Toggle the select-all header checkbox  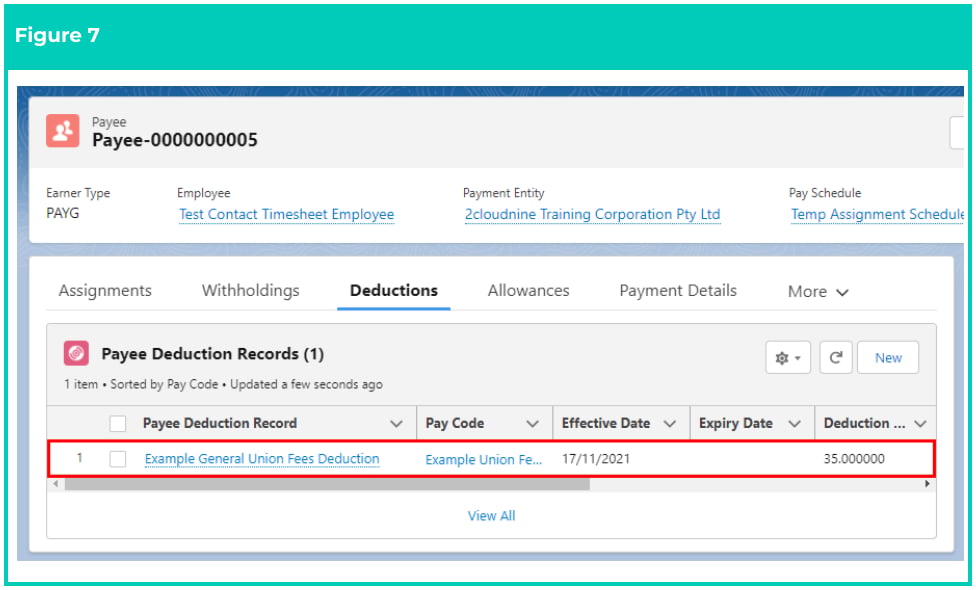click(x=118, y=424)
